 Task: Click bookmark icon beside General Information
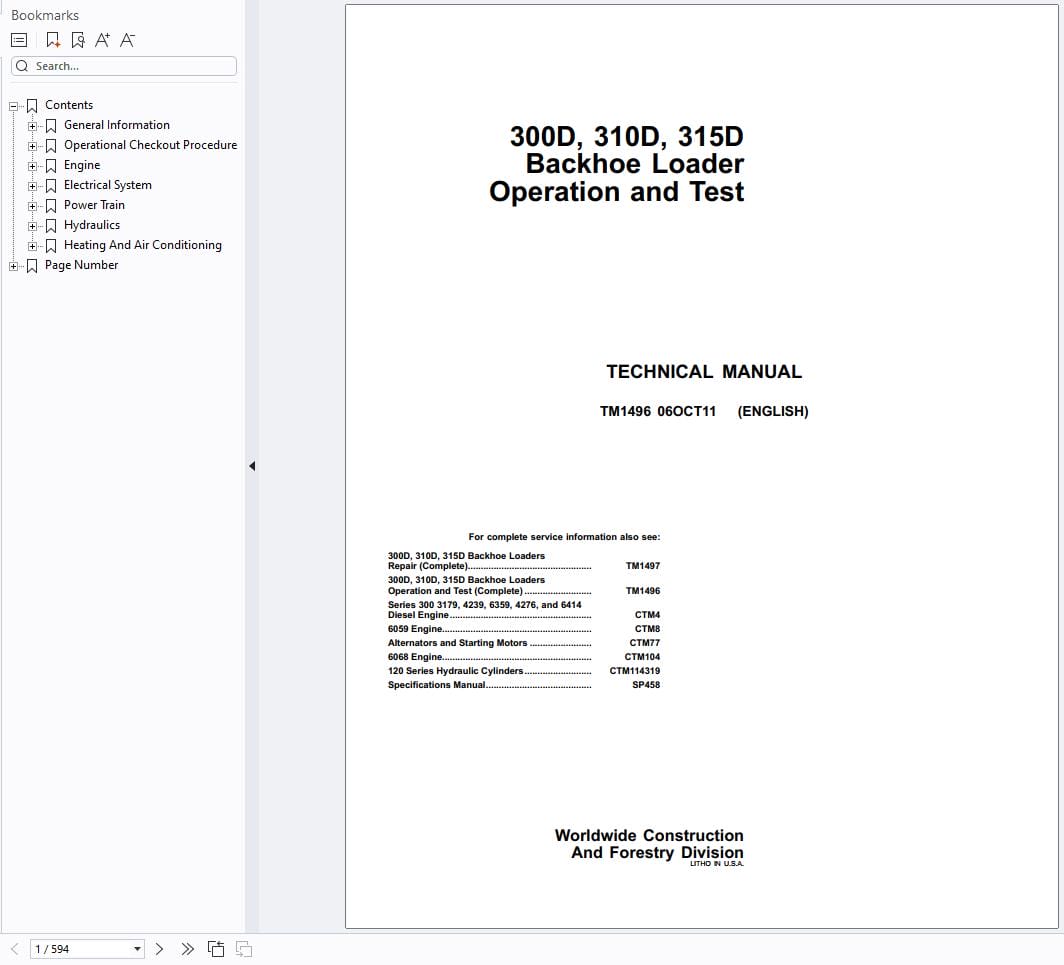[x=51, y=126]
